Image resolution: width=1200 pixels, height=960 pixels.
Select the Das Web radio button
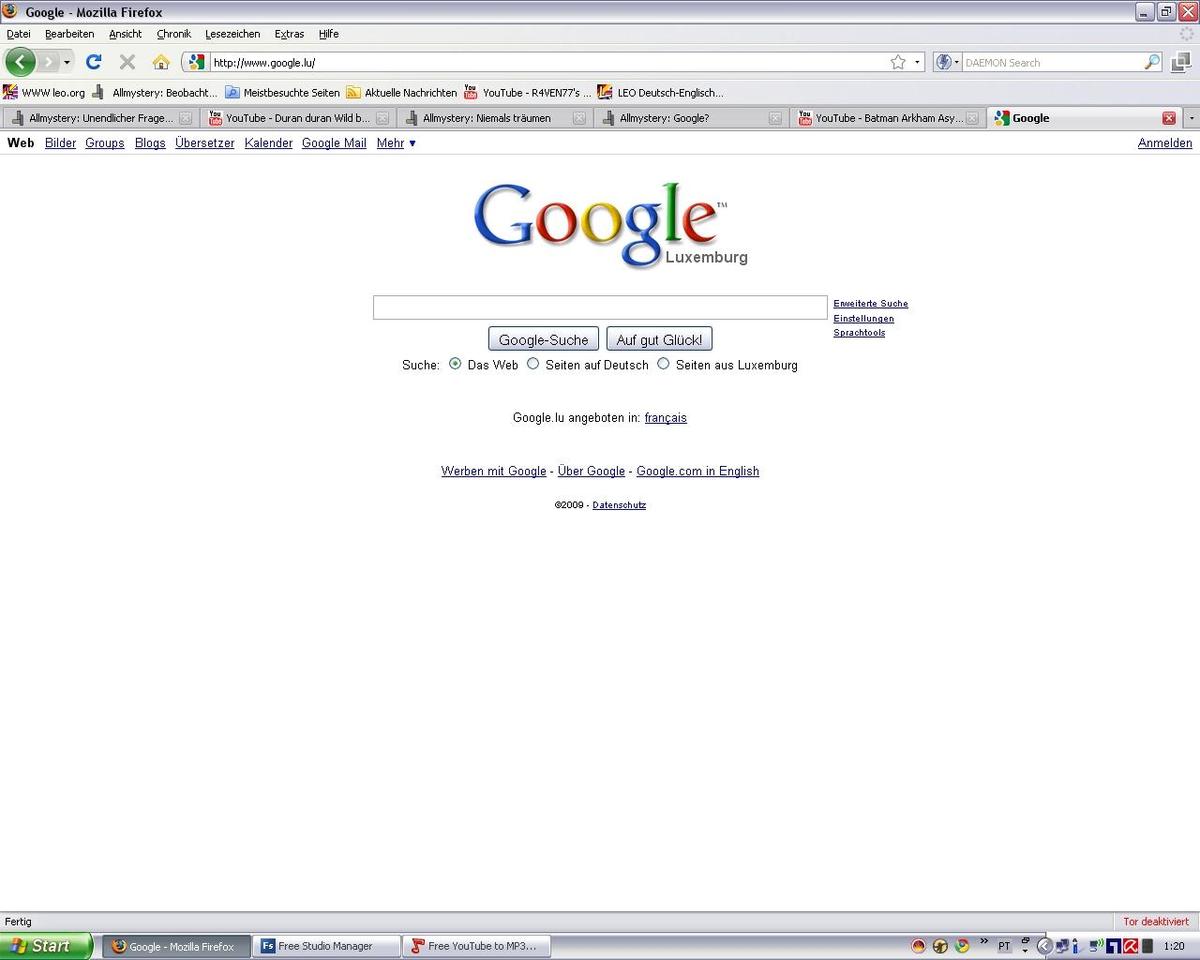(x=455, y=364)
